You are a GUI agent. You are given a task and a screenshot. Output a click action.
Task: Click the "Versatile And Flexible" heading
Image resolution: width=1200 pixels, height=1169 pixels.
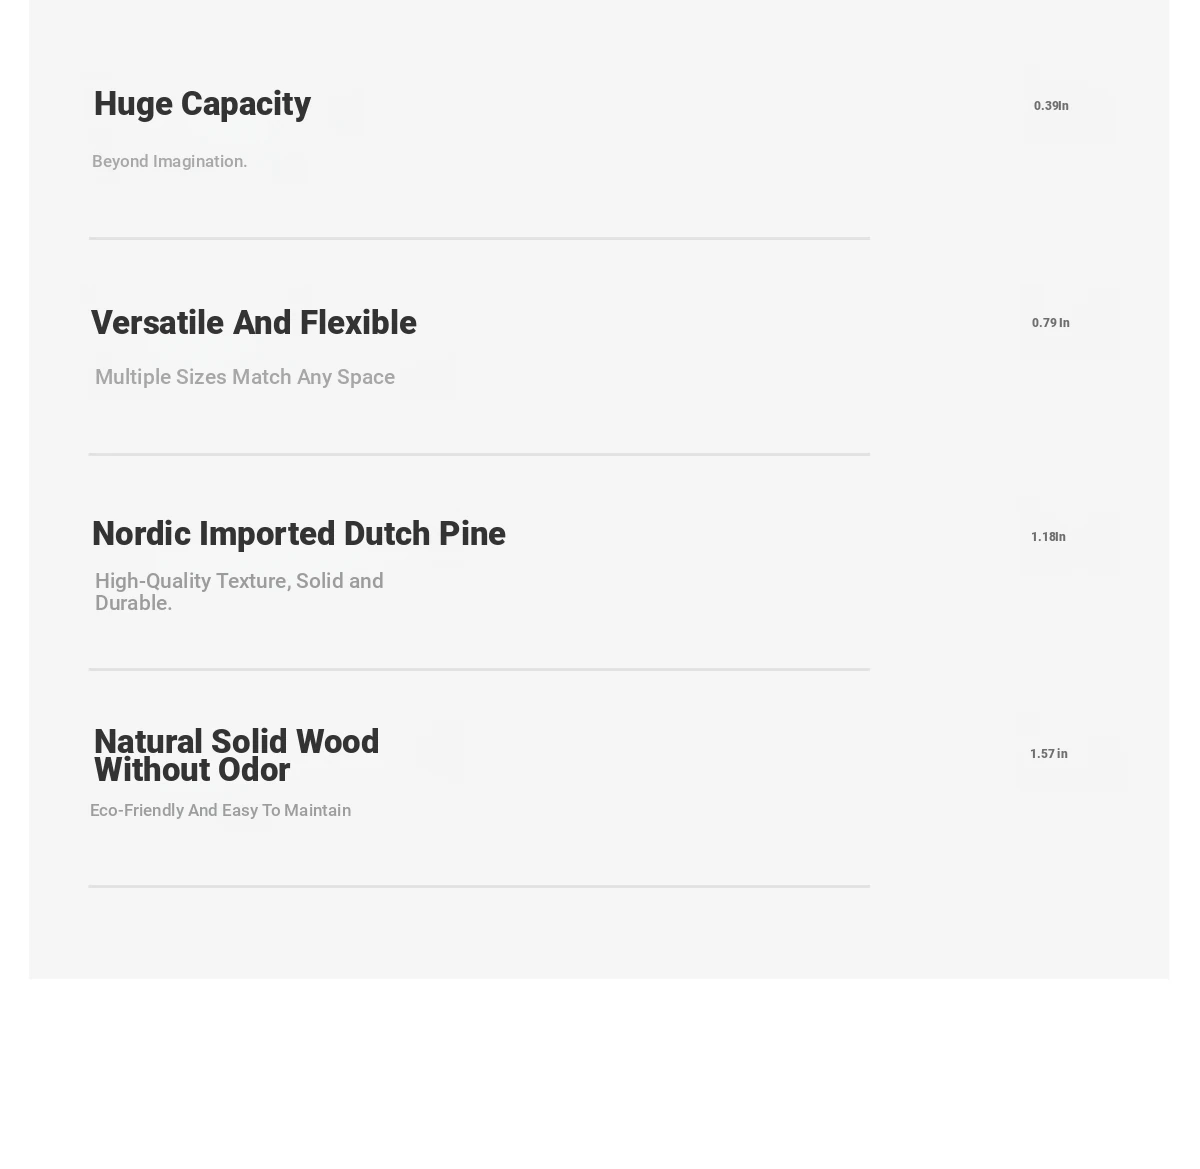pyautogui.click(x=254, y=323)
